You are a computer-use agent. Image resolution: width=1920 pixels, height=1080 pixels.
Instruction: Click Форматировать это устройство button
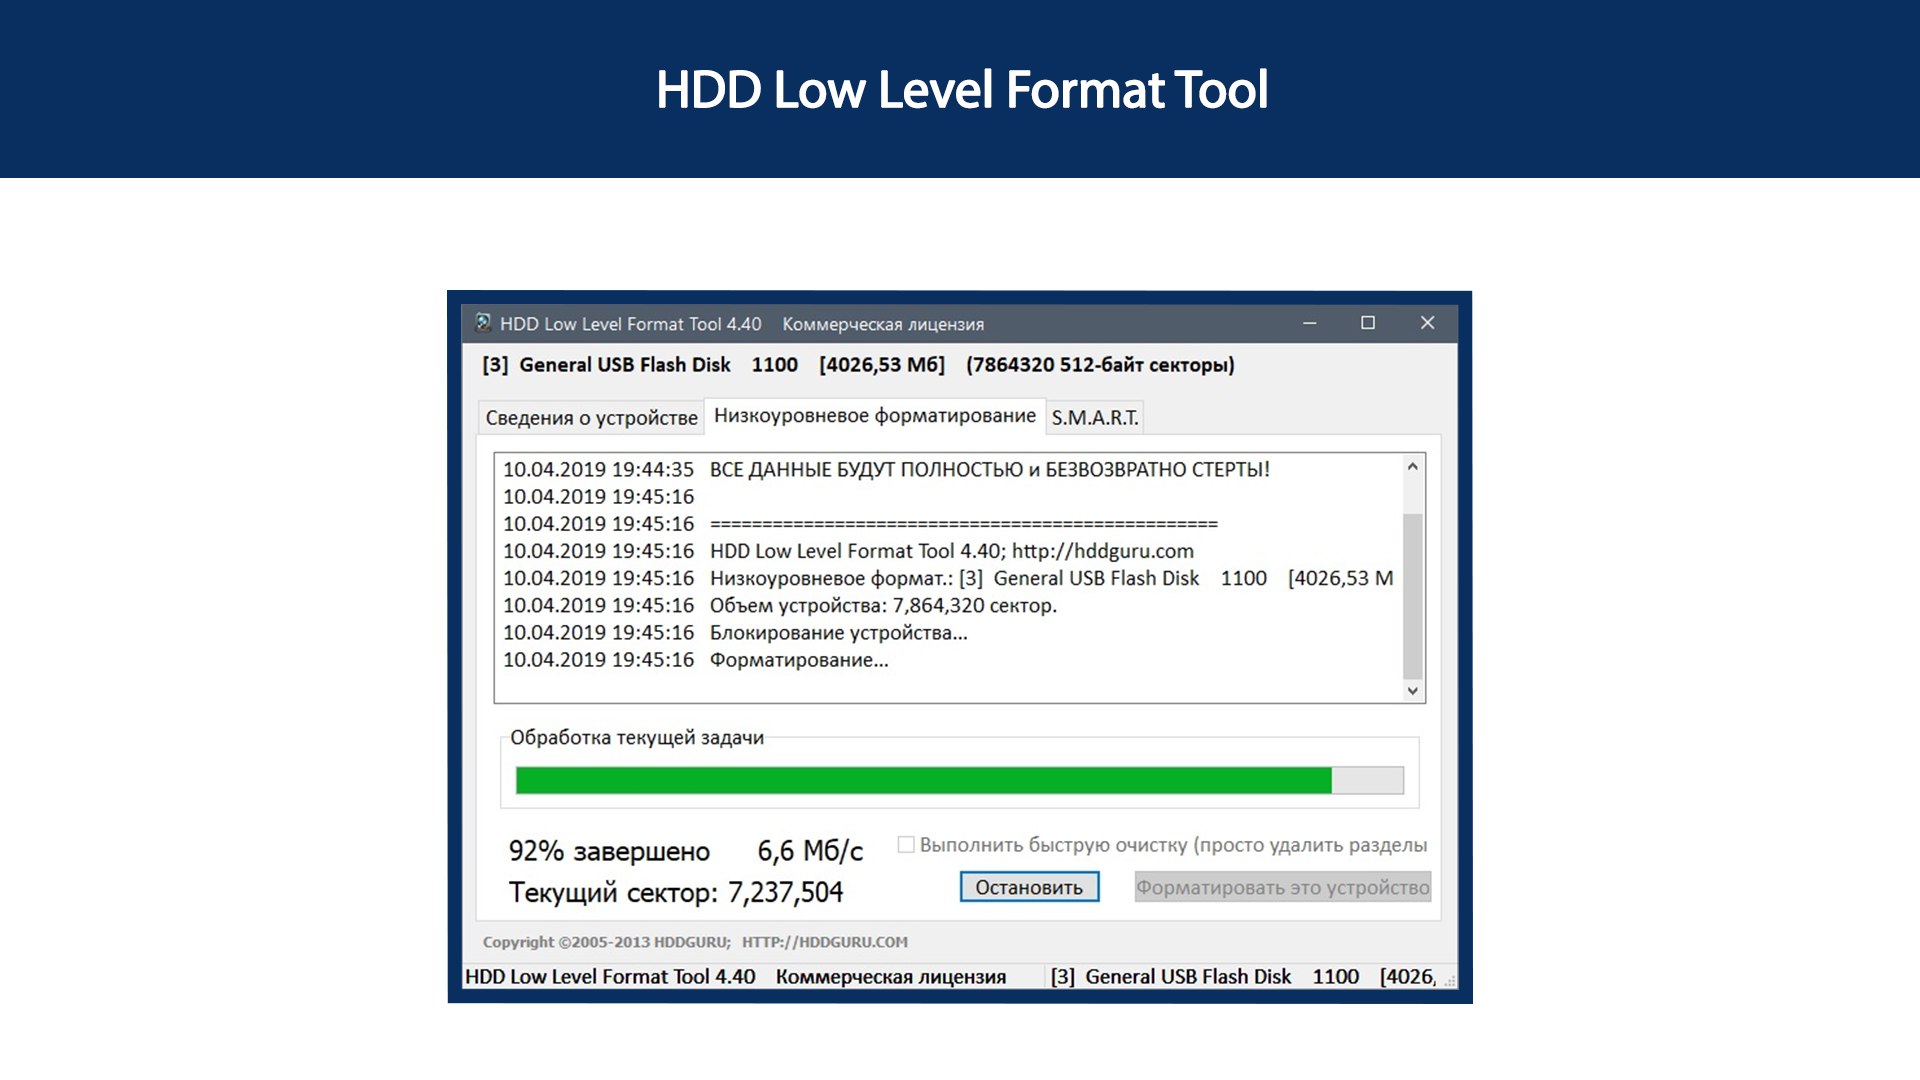point(1282,887)
